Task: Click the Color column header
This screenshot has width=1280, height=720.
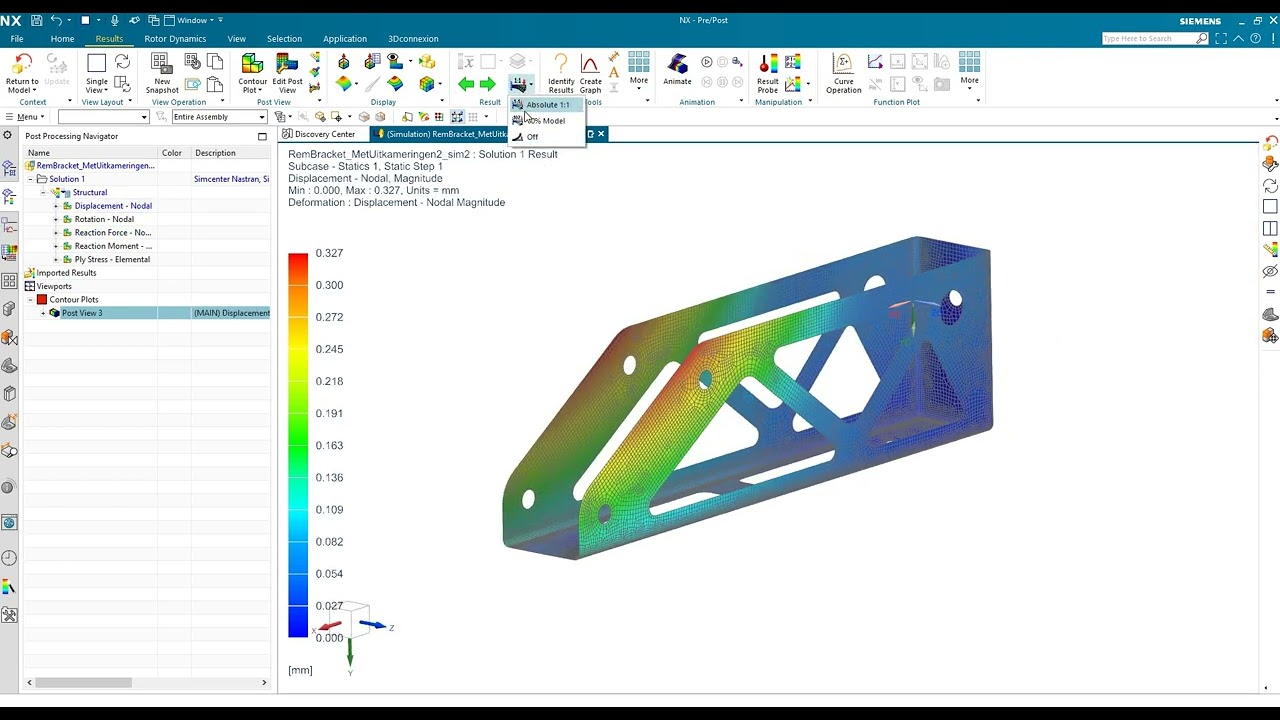Action: pyautogui.click(x=174, y=153)
